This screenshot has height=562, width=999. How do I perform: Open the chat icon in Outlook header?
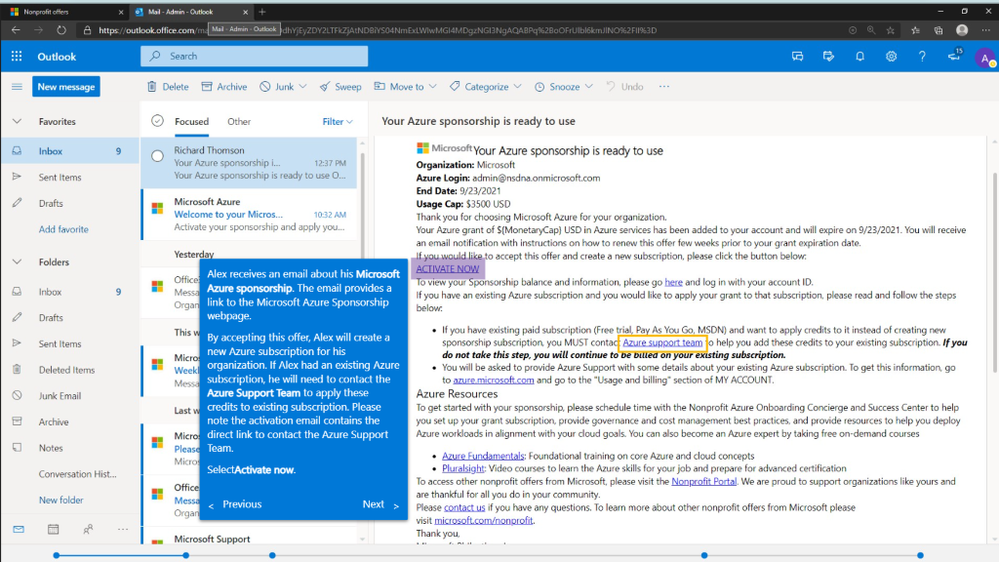[x=797, y=56]
